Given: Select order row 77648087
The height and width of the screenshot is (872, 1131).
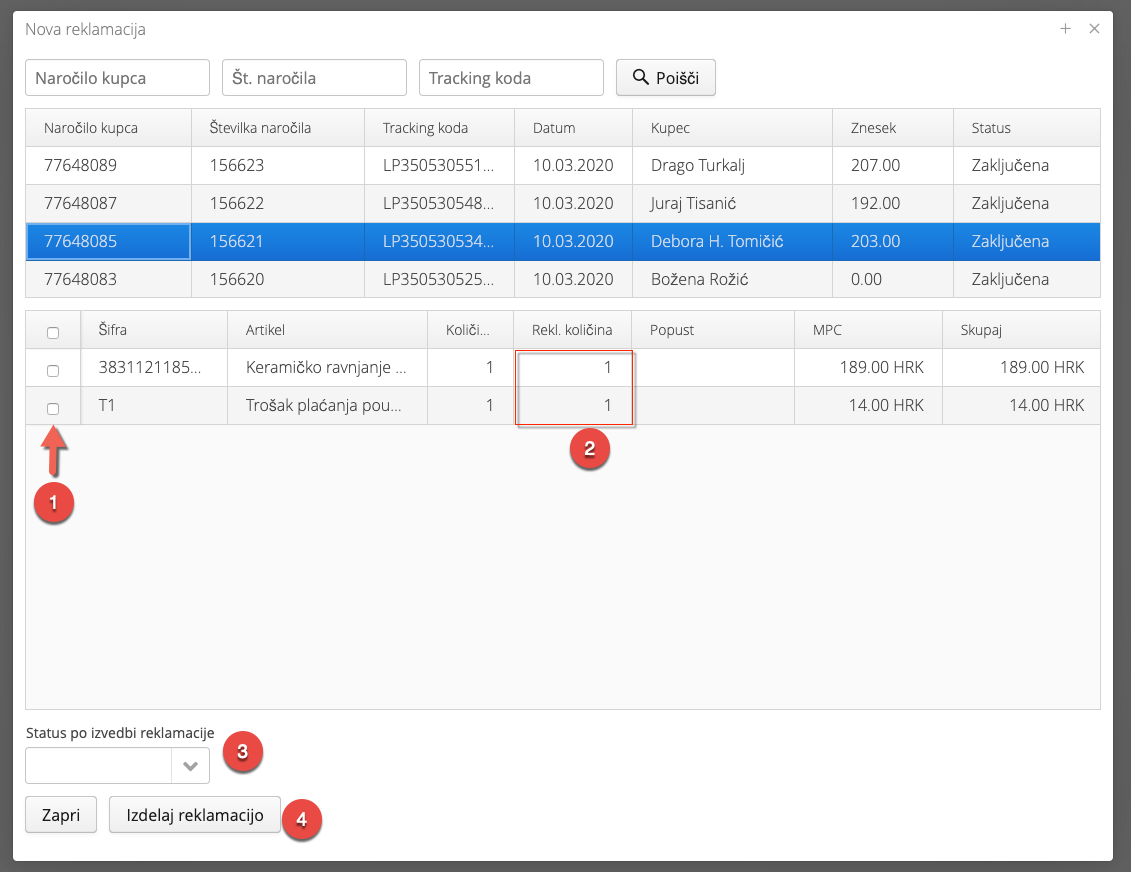Looking at the screenshot, I should 563,203.
